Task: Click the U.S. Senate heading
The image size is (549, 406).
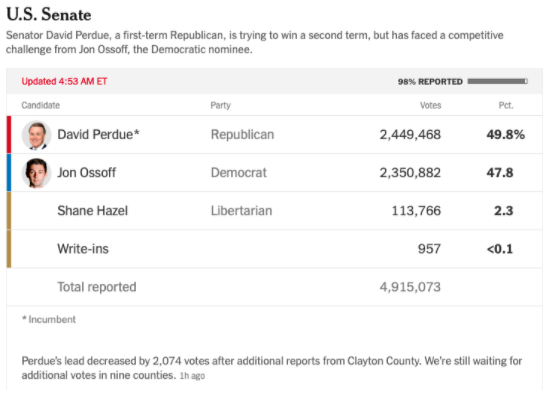Action: click(49, 15)
